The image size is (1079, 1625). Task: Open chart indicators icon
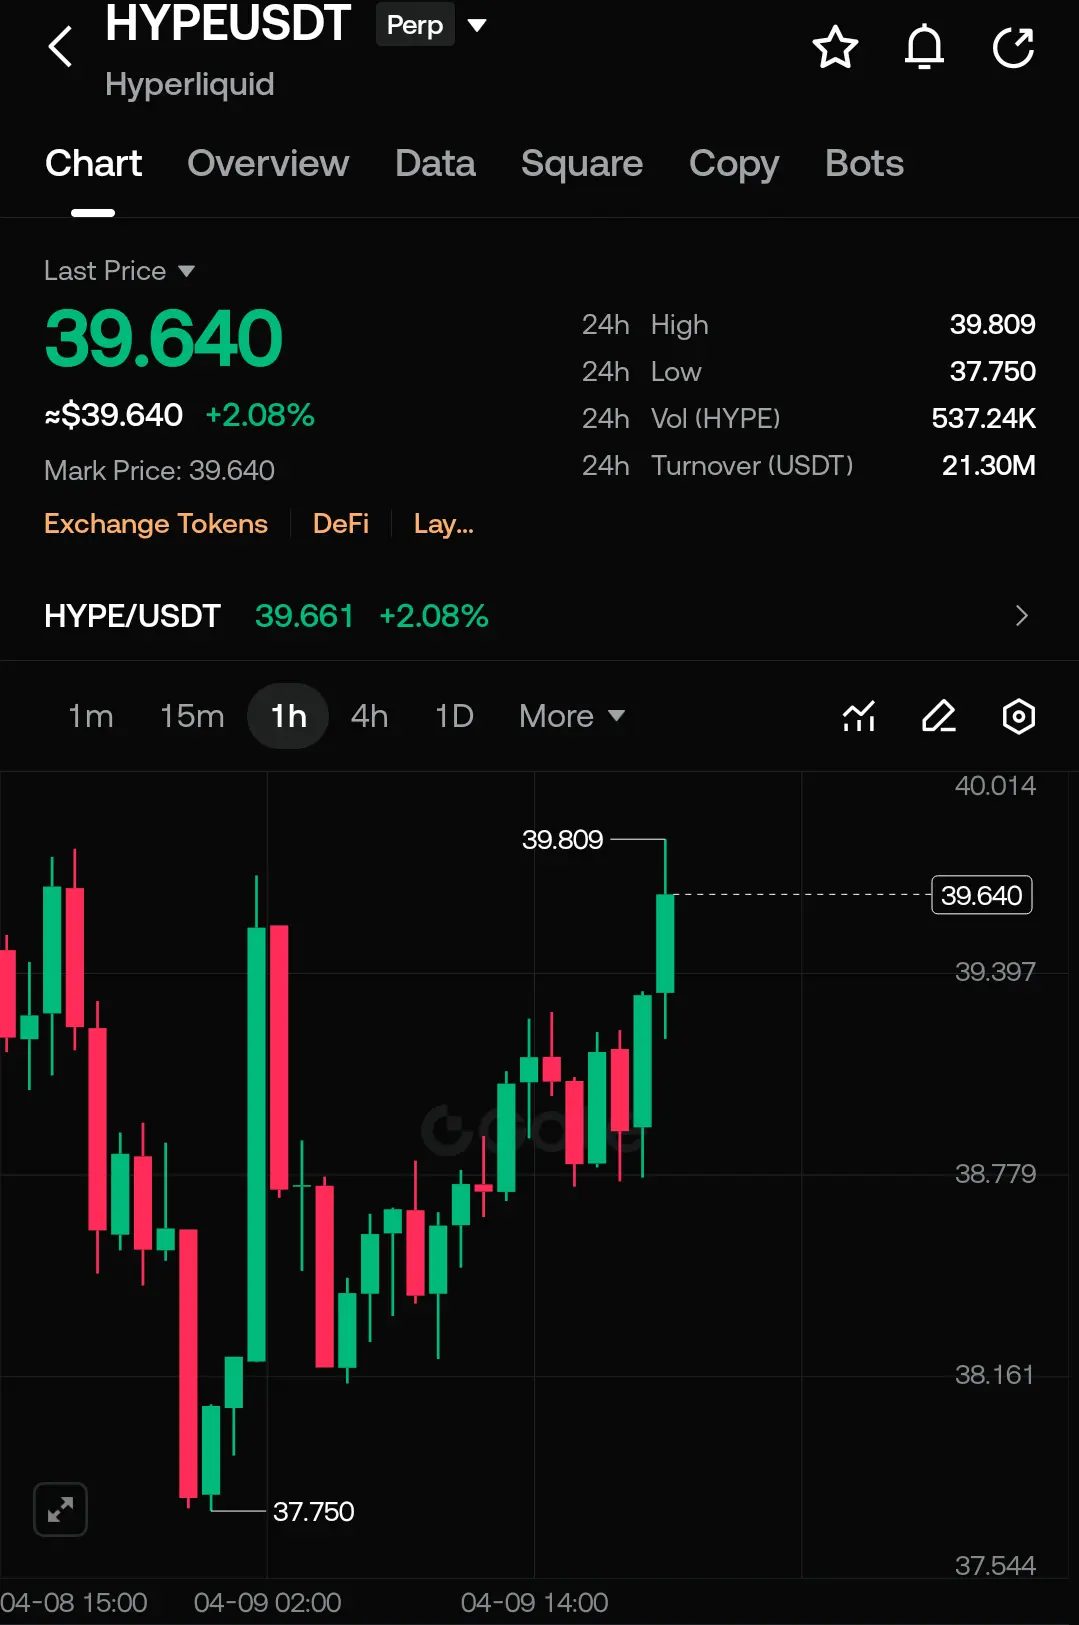tap(859, 716)
